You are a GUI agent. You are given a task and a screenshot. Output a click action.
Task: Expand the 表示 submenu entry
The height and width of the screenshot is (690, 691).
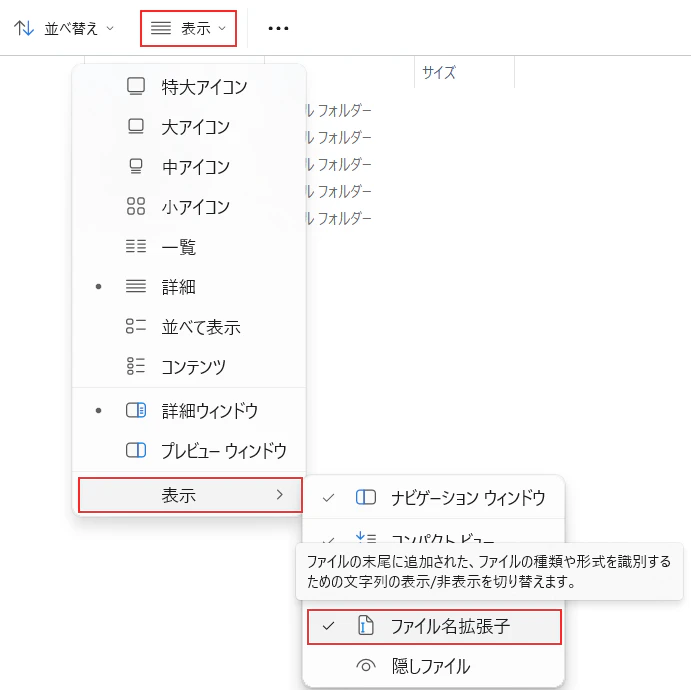(190, 495)
